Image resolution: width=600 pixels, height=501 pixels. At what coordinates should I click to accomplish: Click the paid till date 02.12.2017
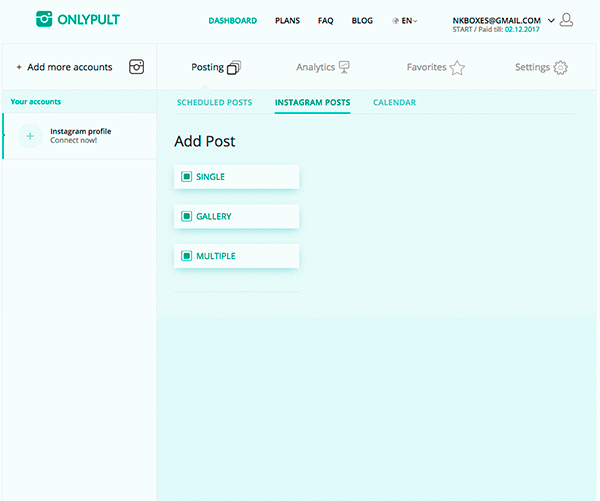pos(522,29)
